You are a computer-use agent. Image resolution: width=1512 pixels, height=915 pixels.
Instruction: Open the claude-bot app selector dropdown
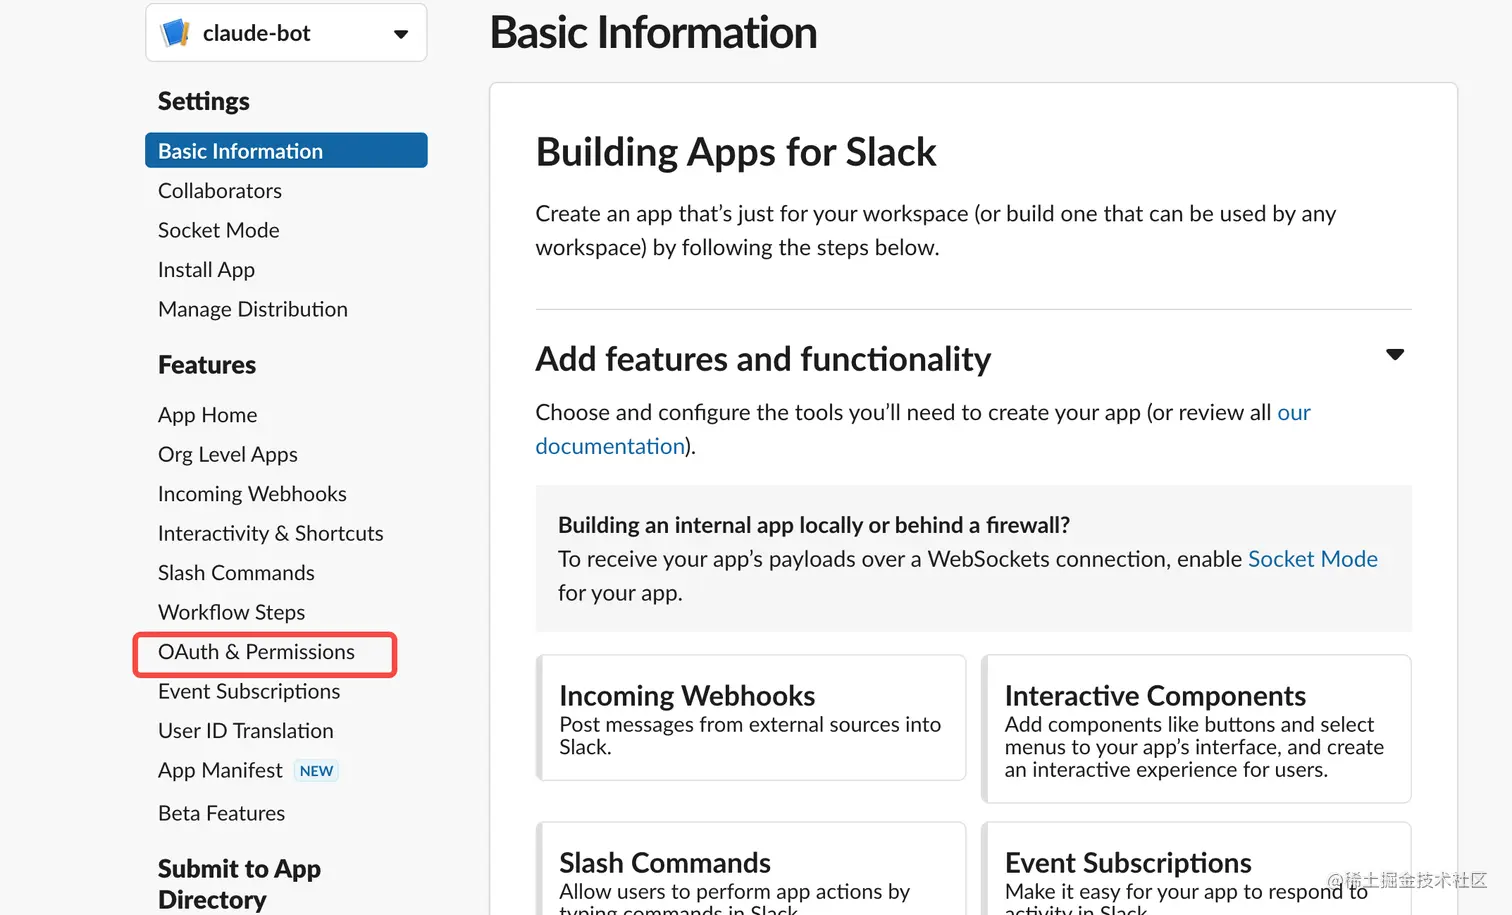286,33
